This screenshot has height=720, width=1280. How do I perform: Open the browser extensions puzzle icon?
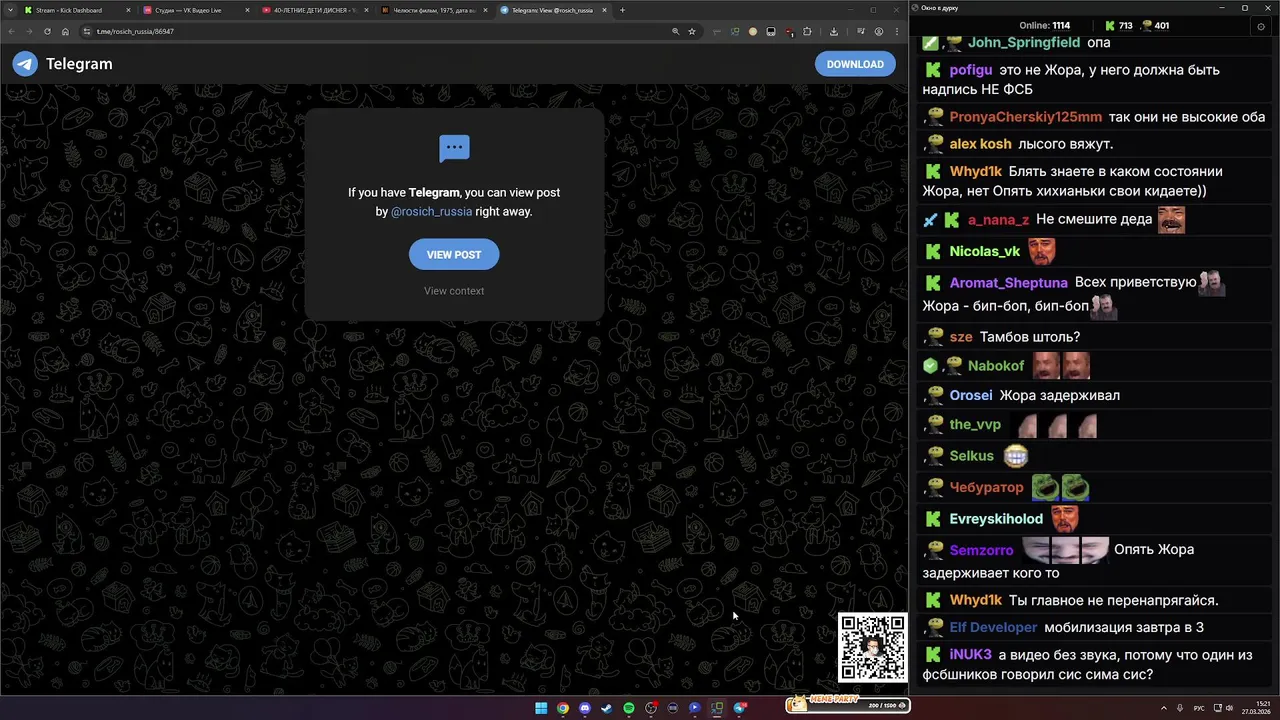point(807,31)
